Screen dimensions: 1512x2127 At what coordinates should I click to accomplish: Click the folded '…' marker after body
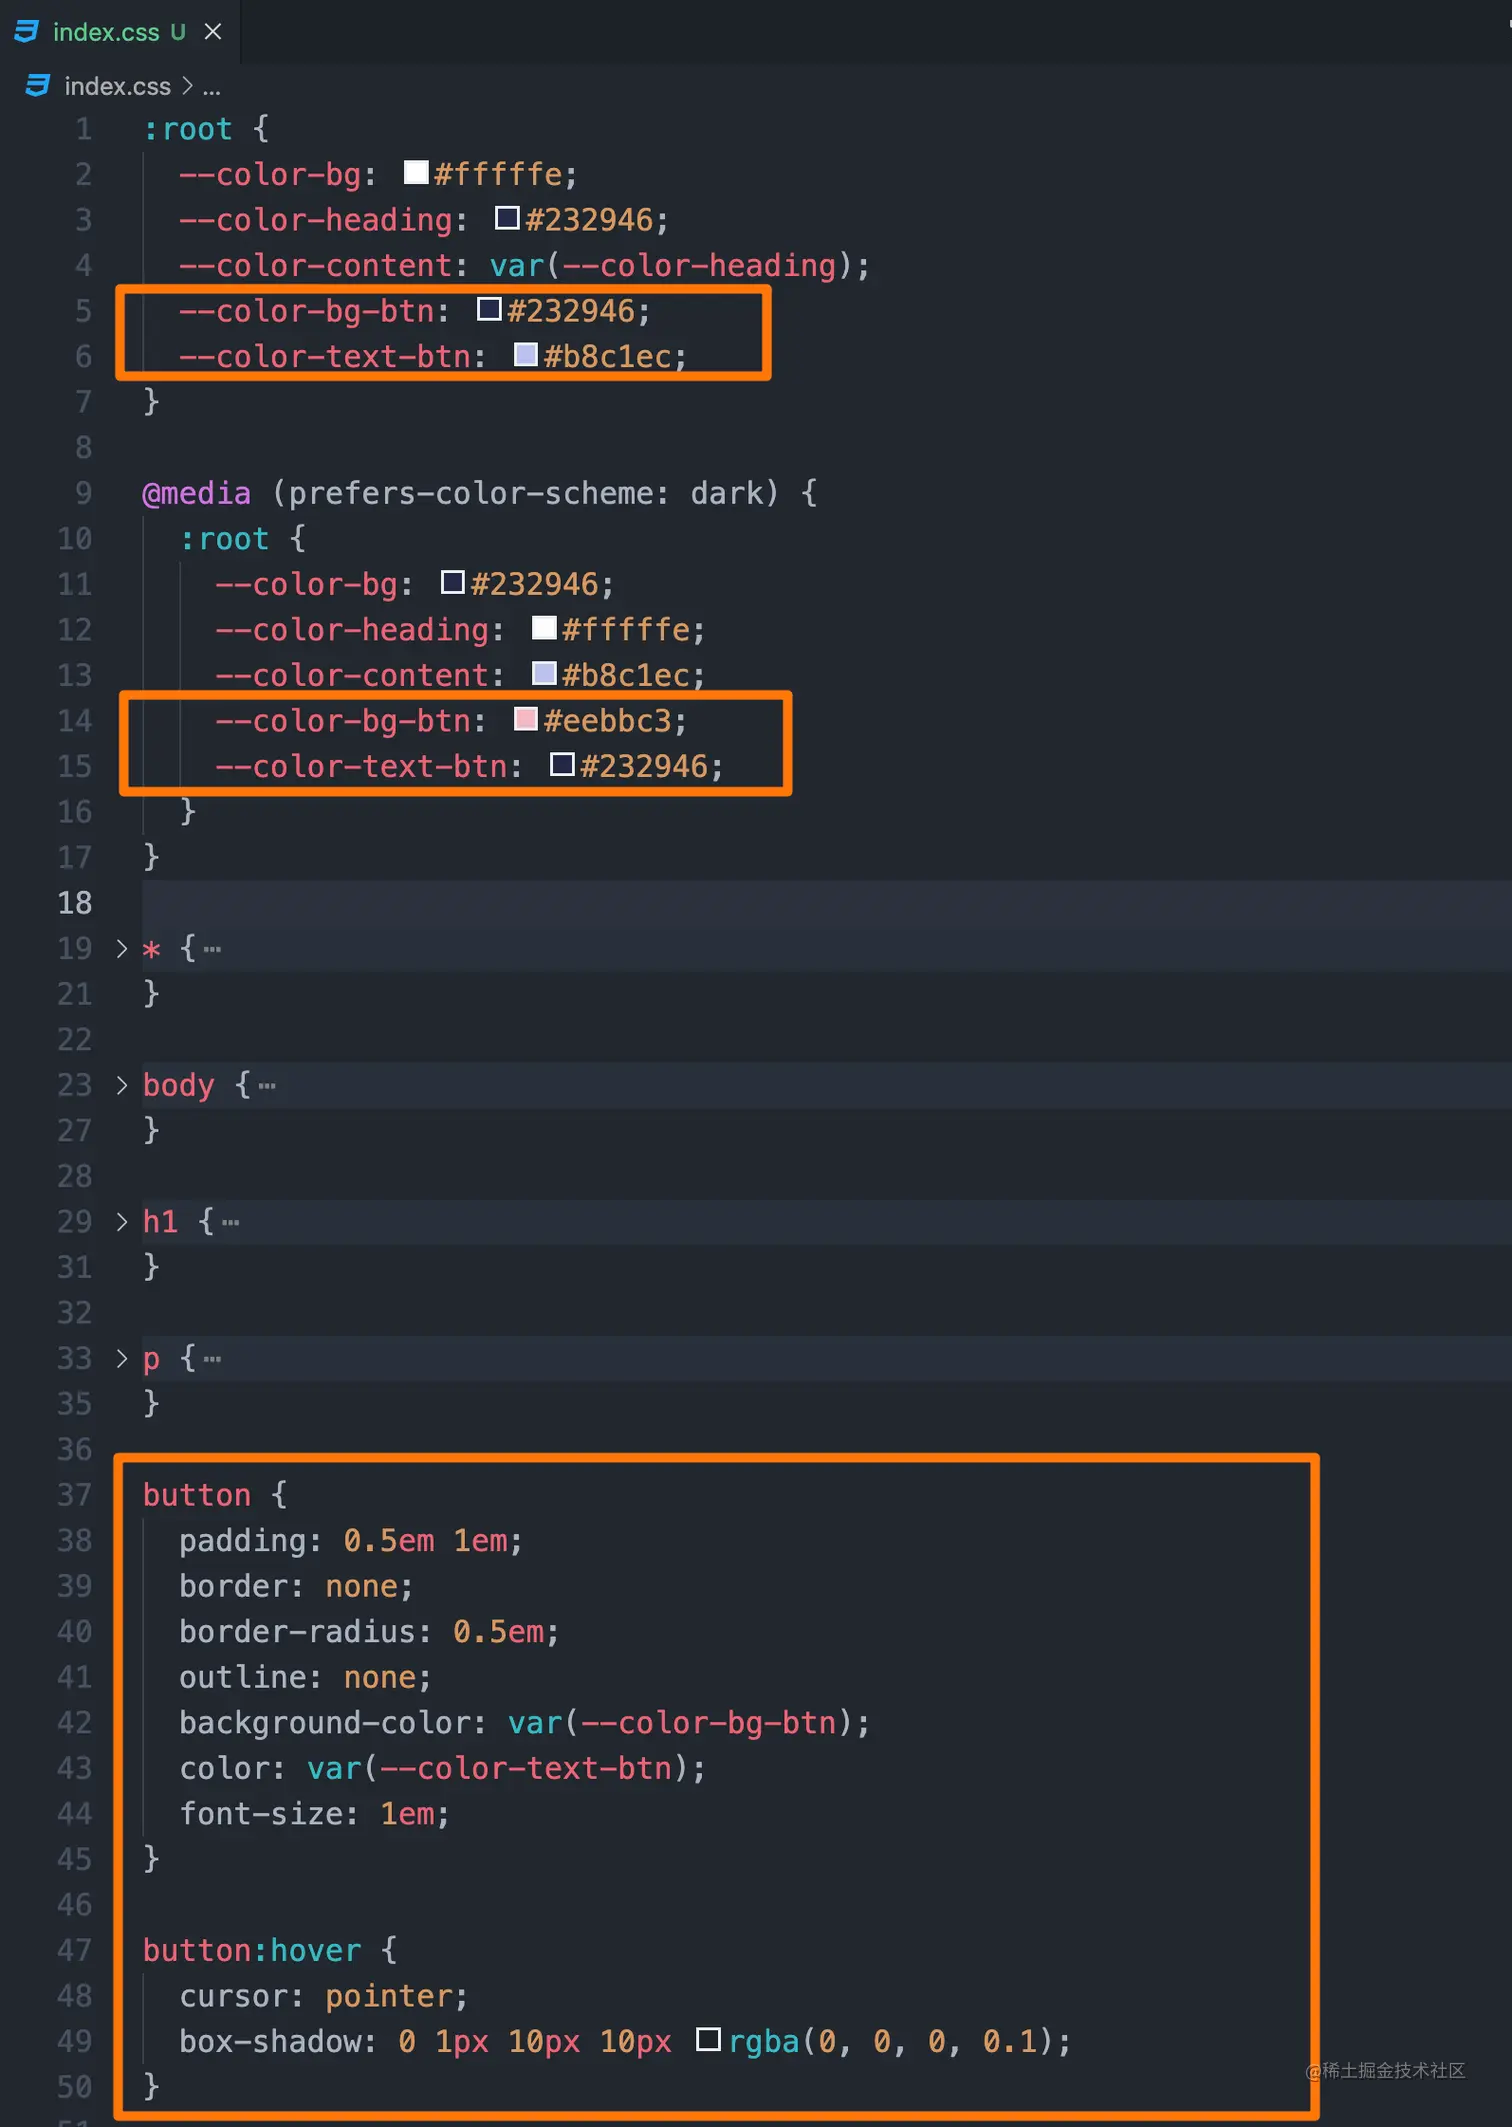click(x=267, y=1085)
